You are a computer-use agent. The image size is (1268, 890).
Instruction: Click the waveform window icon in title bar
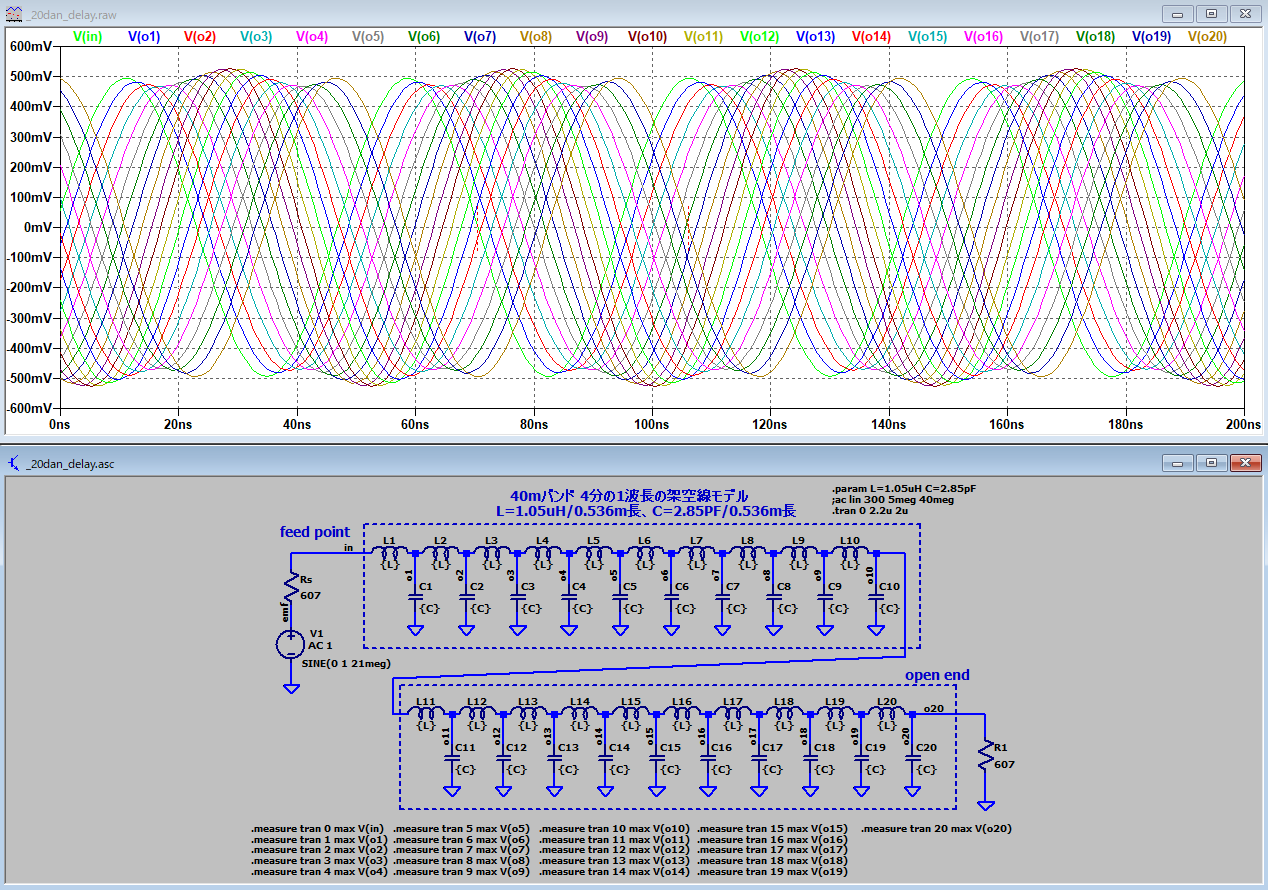click(x=14, y=14)
